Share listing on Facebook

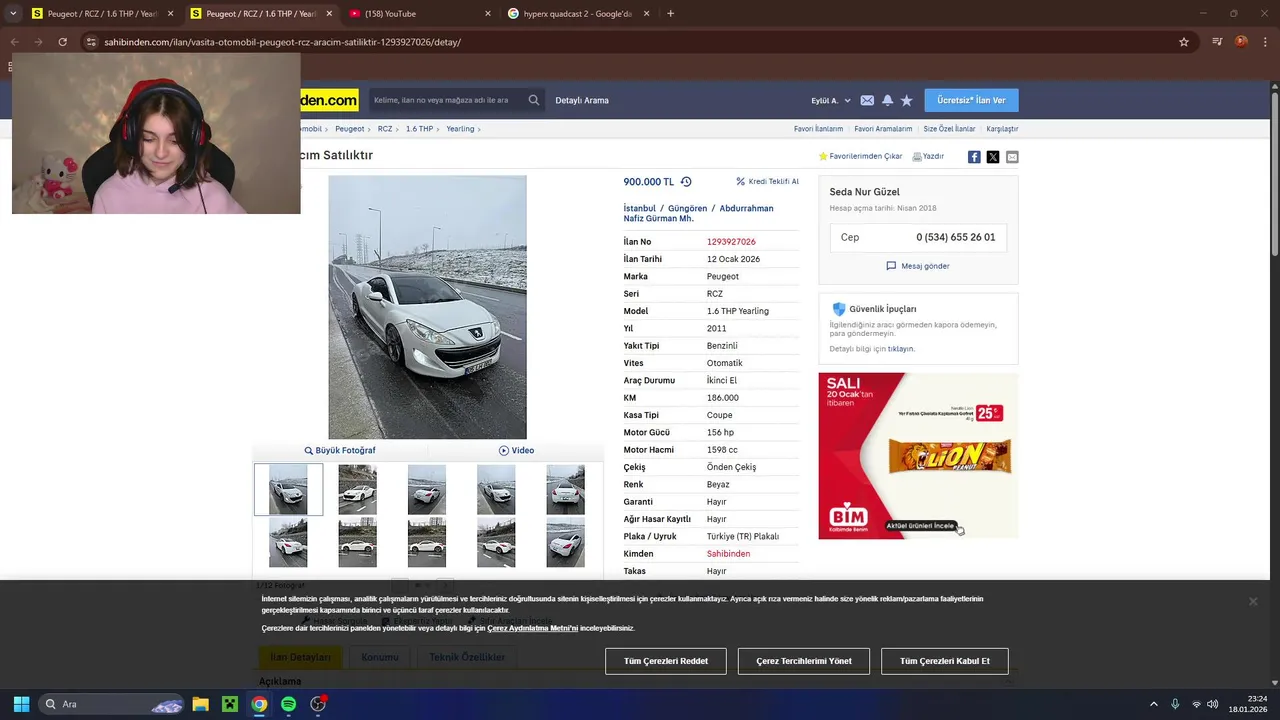[x=974, y=157]
